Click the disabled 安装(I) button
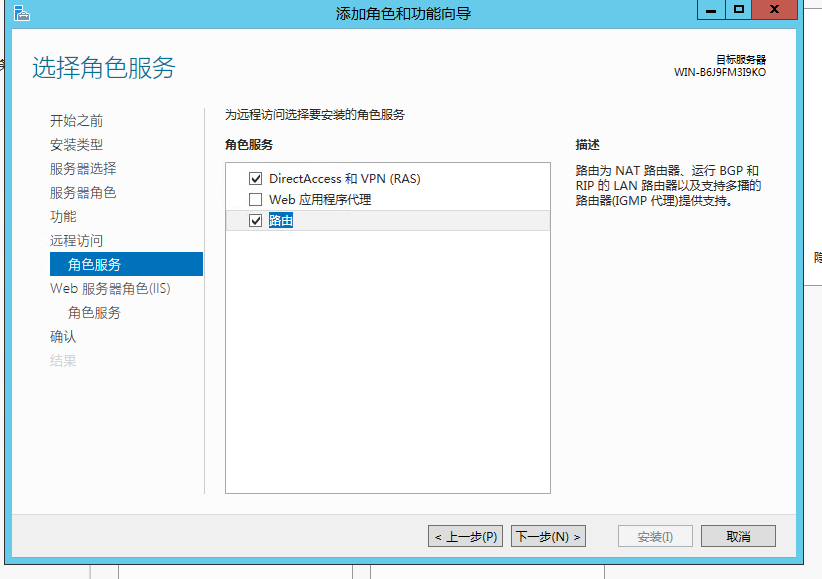 click(x=655, y=537)
